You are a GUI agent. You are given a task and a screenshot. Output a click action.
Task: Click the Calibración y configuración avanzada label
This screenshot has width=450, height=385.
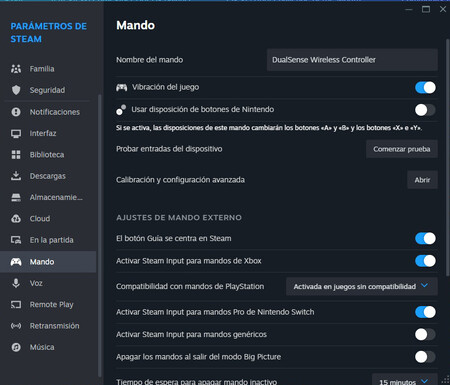click(180, 180)
